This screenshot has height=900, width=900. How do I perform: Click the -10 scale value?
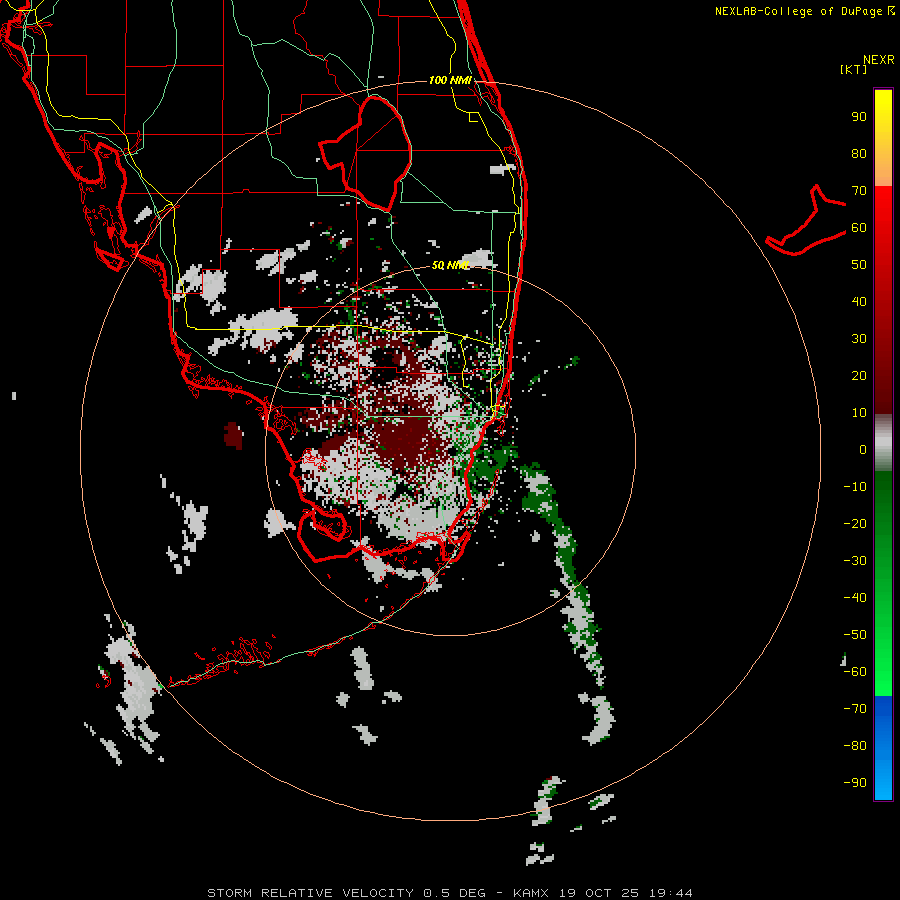(855, 487)
